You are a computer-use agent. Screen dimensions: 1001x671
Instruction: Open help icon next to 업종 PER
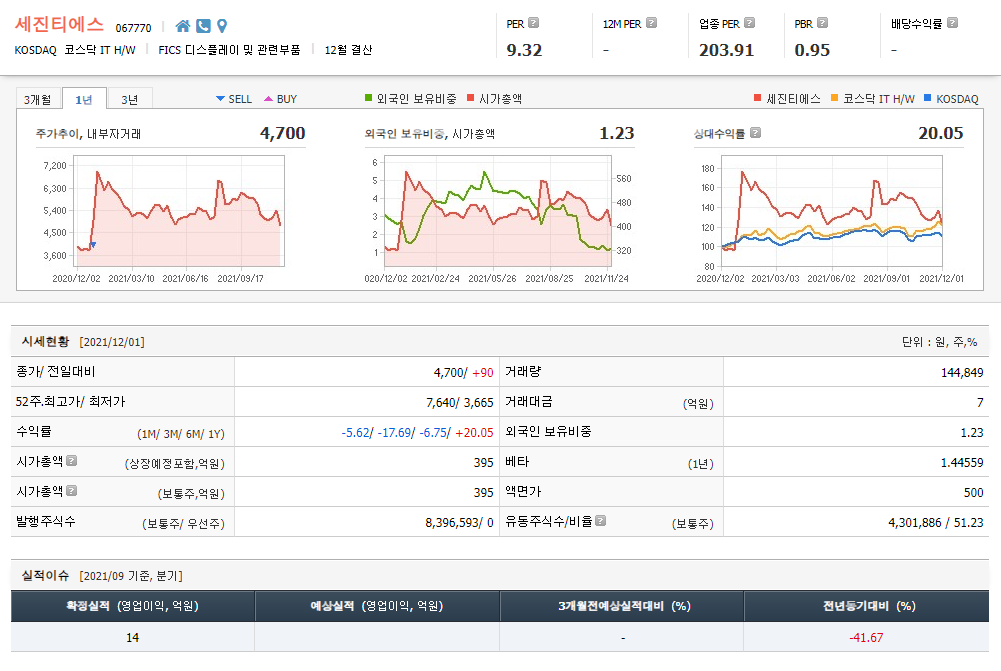(749, 23)
